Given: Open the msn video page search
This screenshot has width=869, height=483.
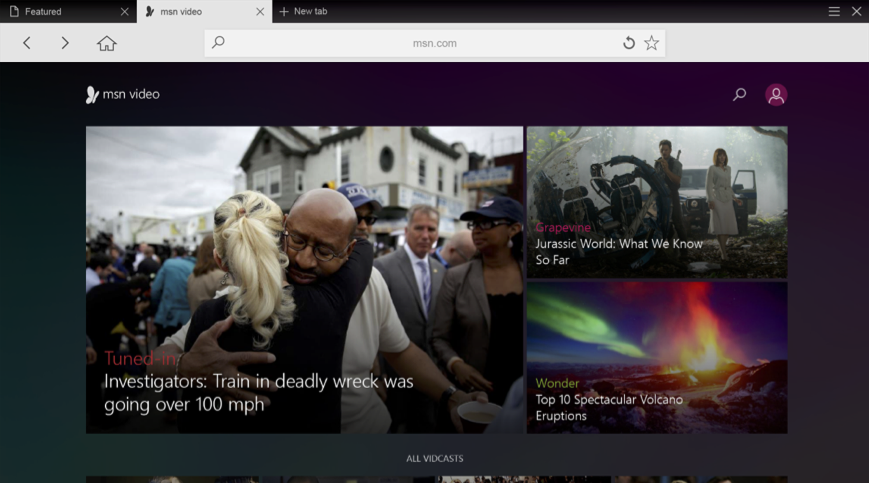Looking at the screenshot, I should click(740, 94).
